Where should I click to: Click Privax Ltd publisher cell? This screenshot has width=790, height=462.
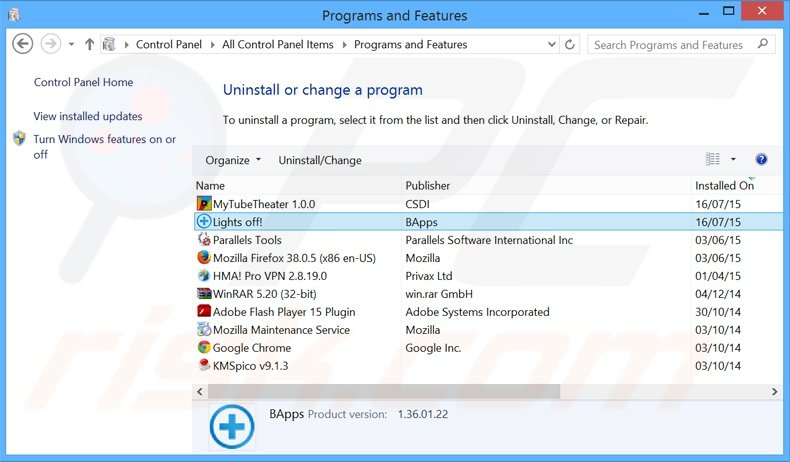(x=429, y=276)
